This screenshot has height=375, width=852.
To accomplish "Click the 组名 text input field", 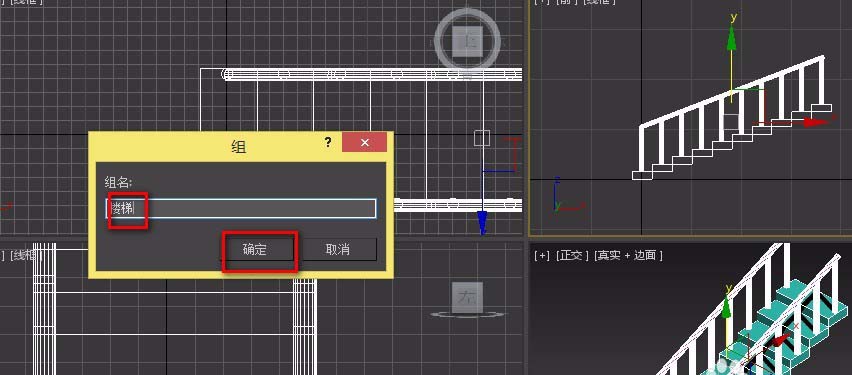I will pos(240,208).
